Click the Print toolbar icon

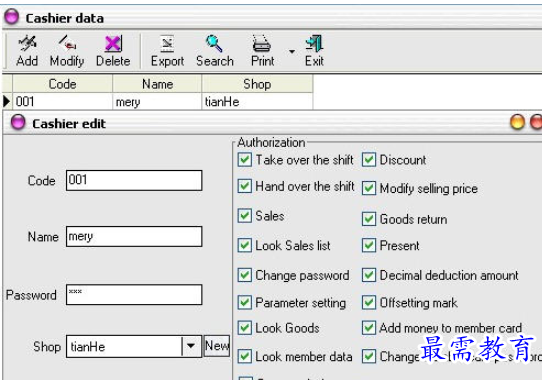click(262, 43)
